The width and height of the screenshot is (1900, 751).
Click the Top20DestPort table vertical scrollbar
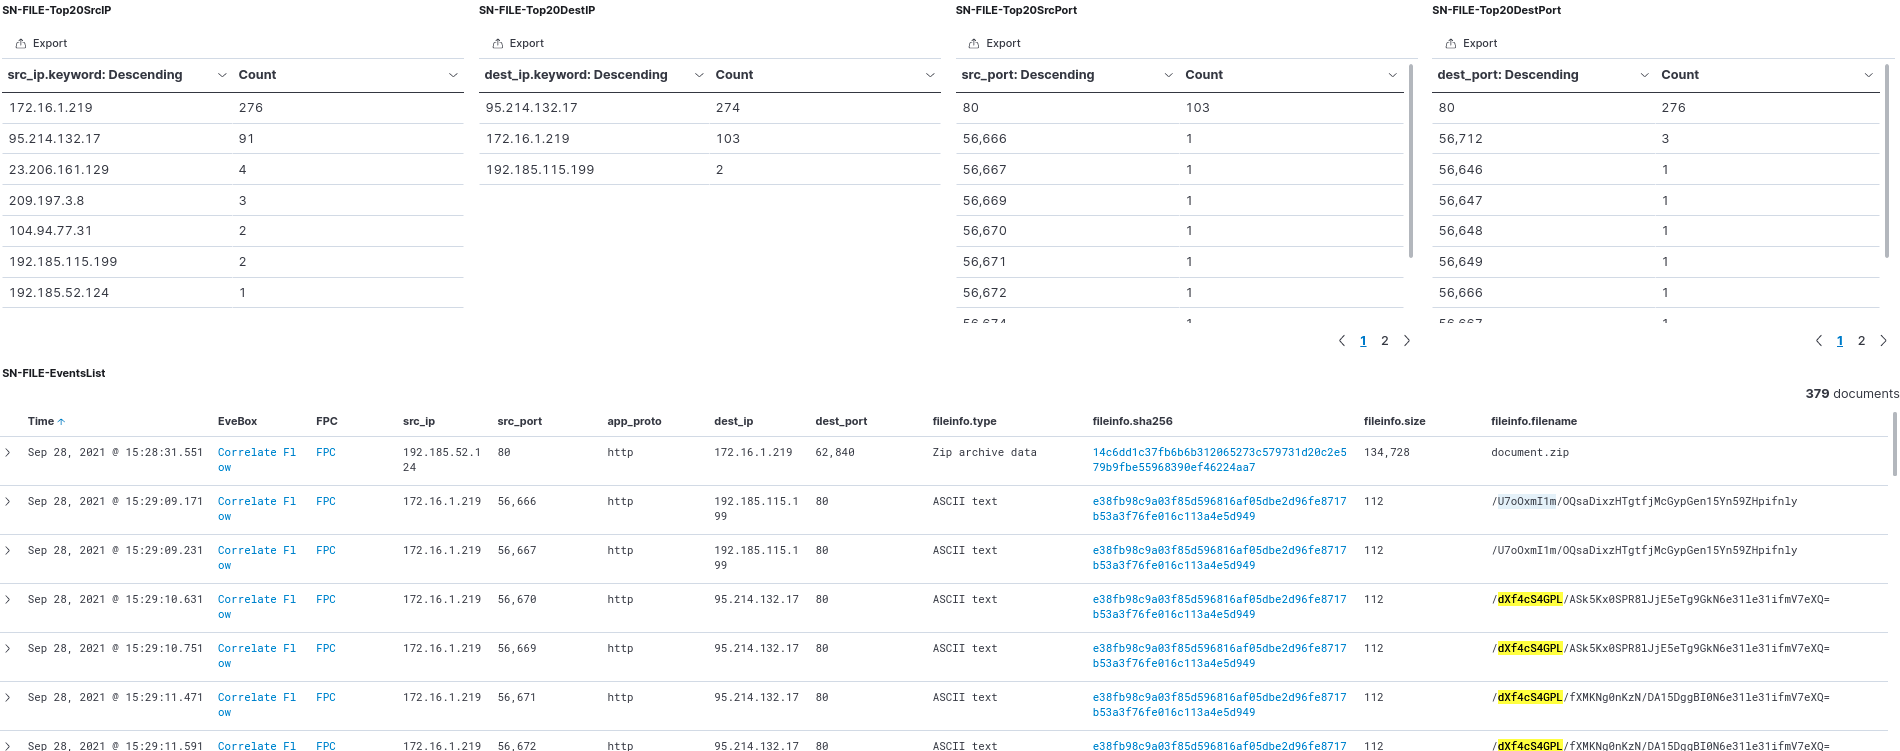(x=1887, y=160)
